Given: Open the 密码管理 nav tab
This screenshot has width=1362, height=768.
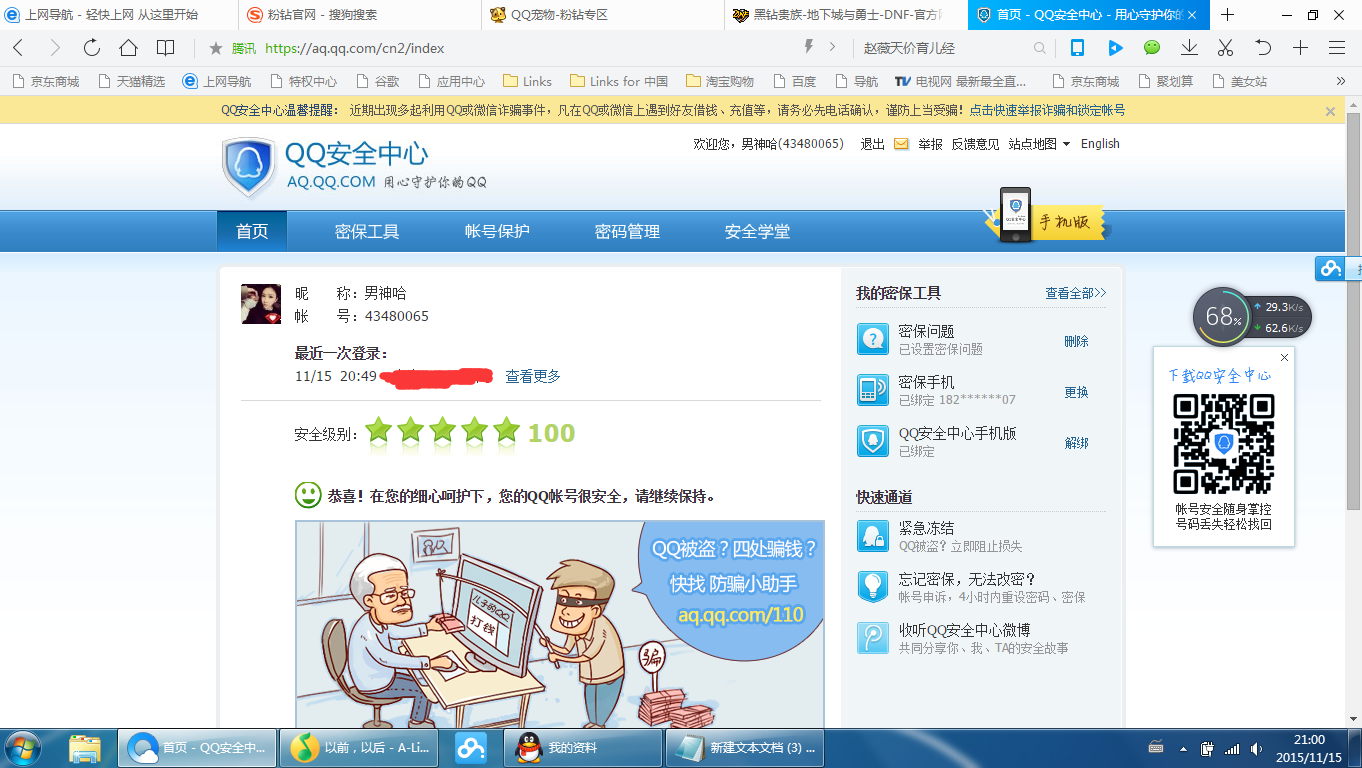Looking at the screenshot, I should coord(627,232).
